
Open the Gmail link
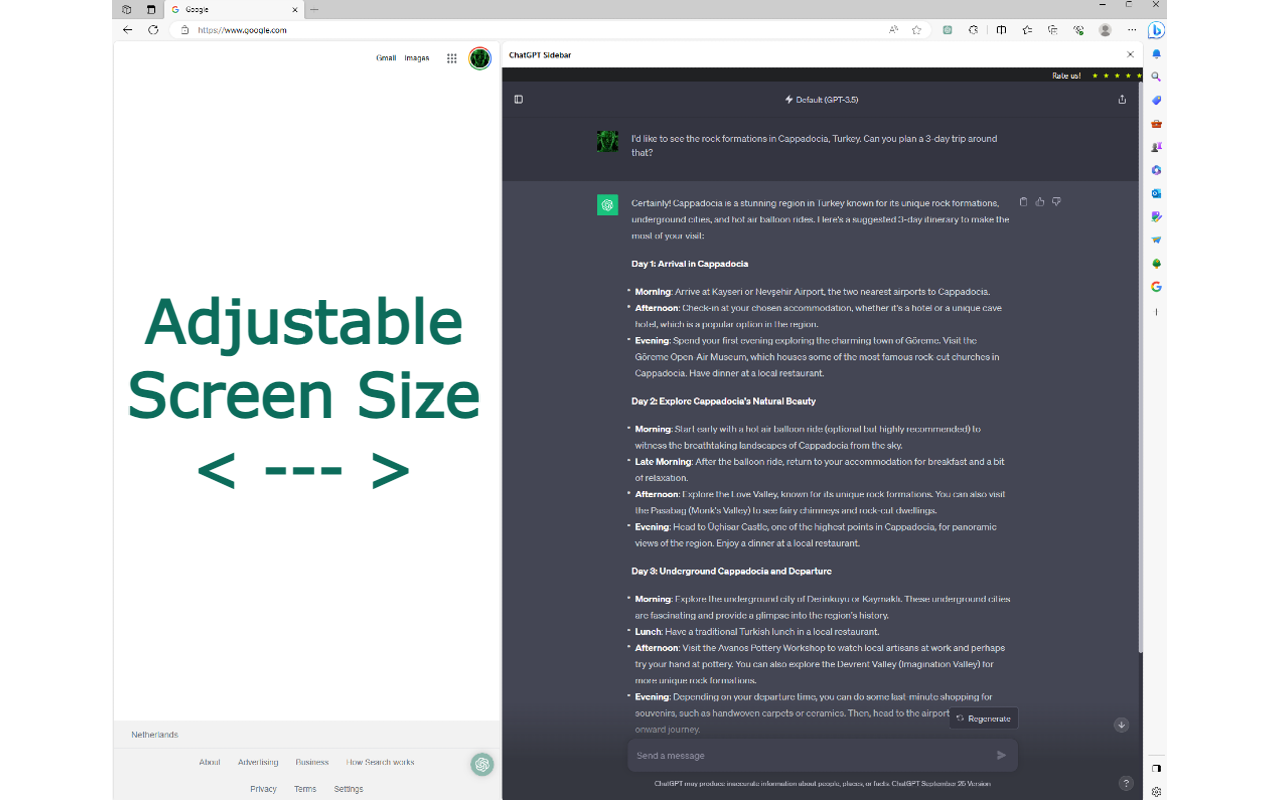click(386, 58)
